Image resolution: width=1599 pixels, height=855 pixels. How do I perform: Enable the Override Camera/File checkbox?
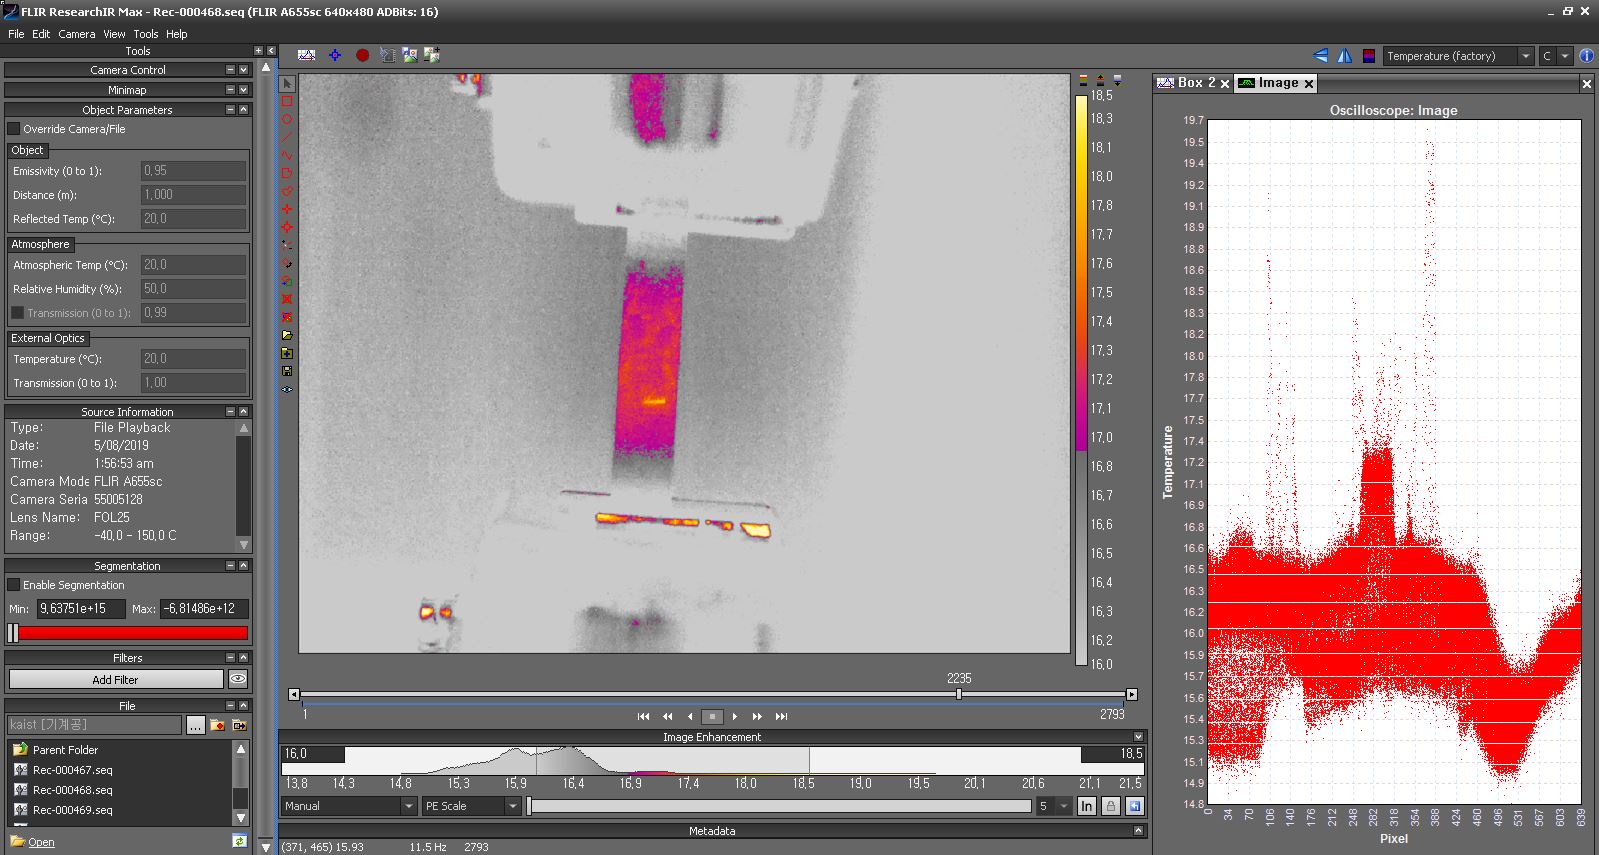14,129
